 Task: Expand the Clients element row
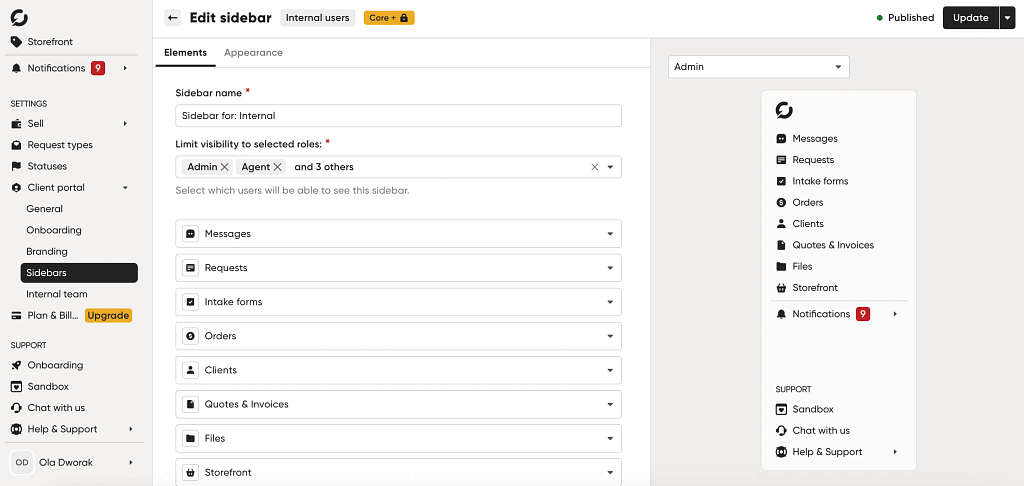coord(610,370)
